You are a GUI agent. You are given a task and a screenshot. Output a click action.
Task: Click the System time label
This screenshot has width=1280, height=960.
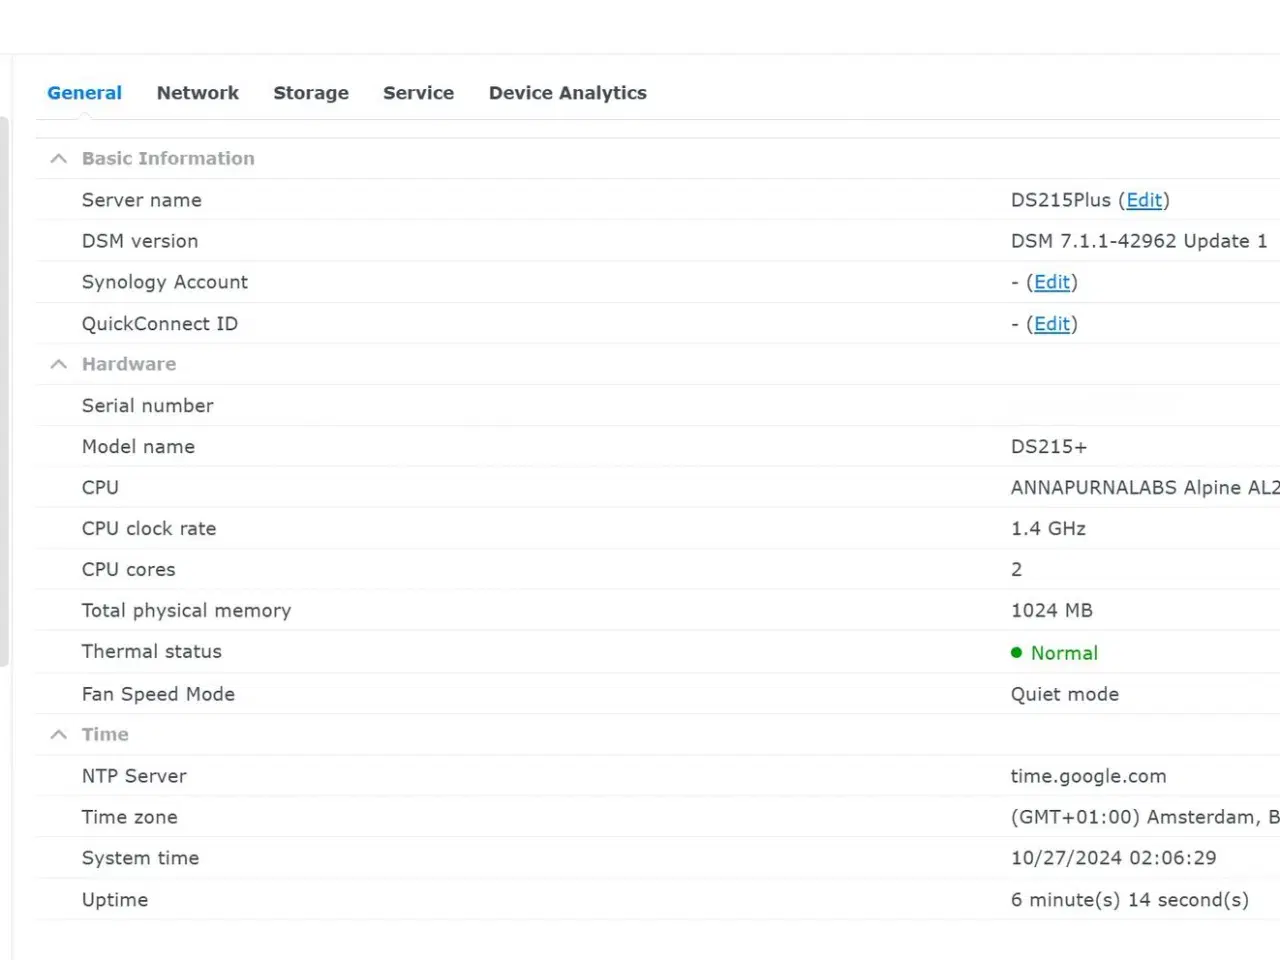point(141,858)
